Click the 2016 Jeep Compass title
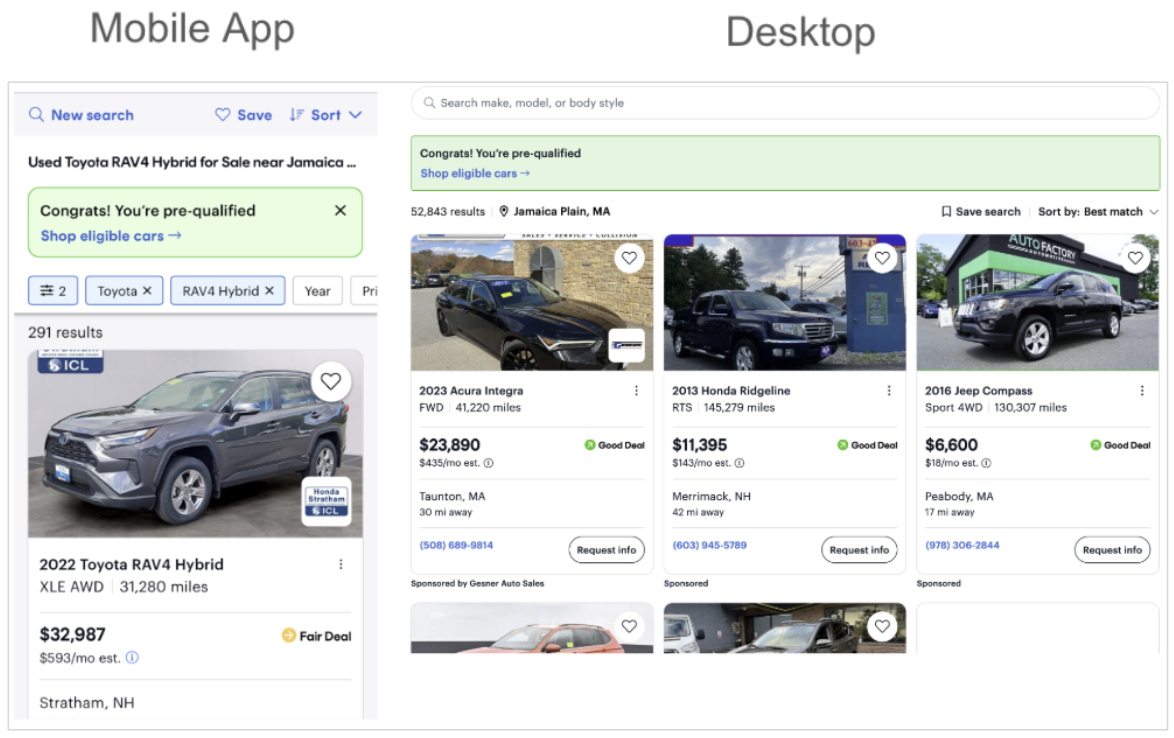 (979, 391)
